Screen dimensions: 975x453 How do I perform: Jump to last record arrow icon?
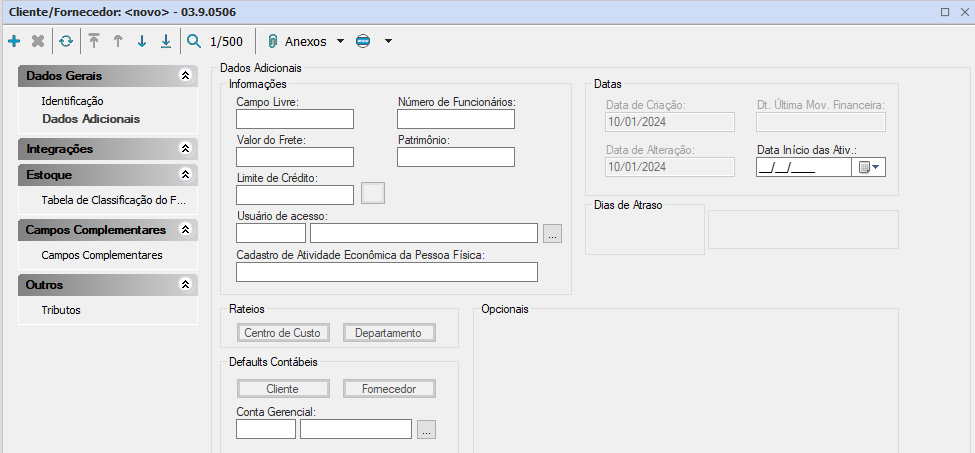pos(166,41)
